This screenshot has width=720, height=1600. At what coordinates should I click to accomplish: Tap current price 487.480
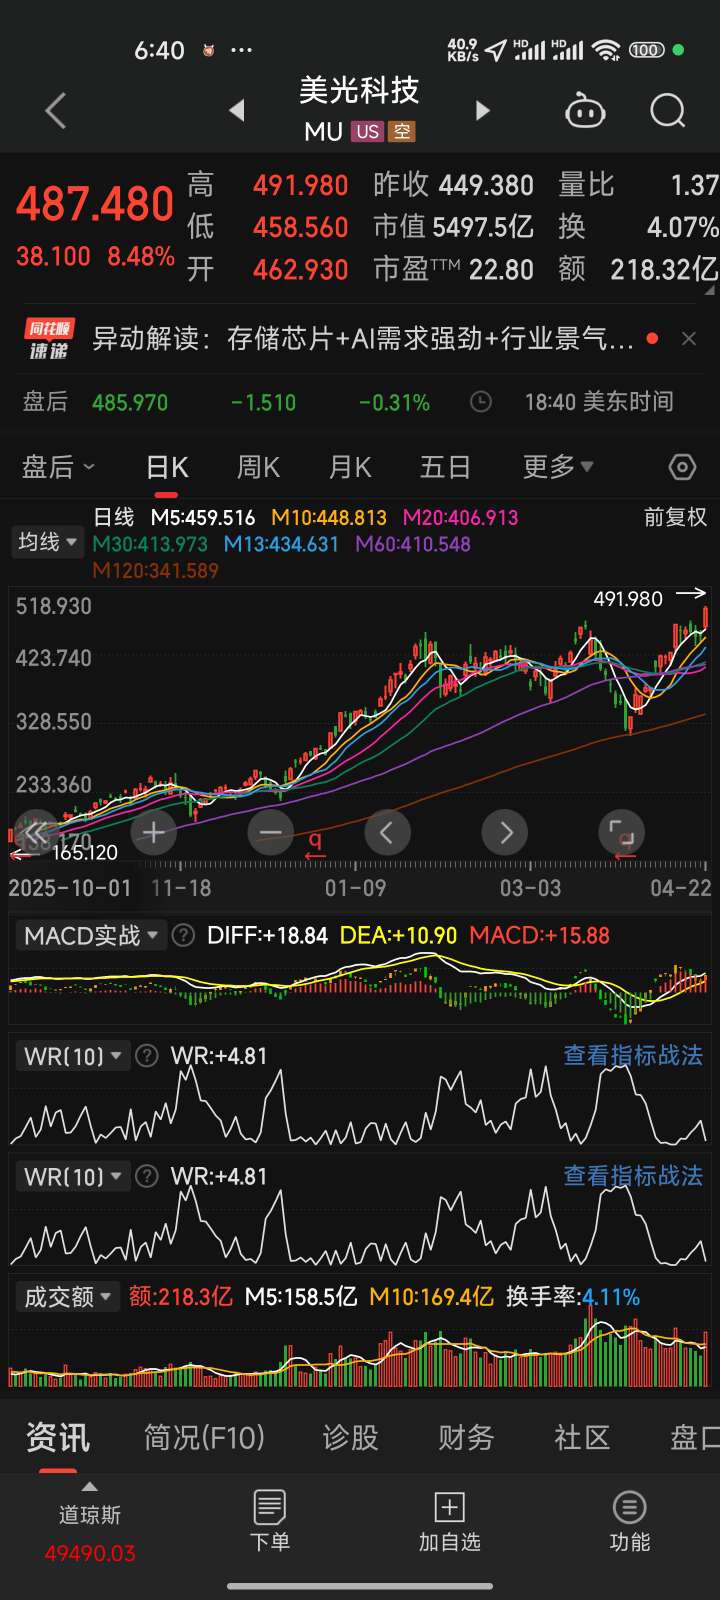coord(95,205)
